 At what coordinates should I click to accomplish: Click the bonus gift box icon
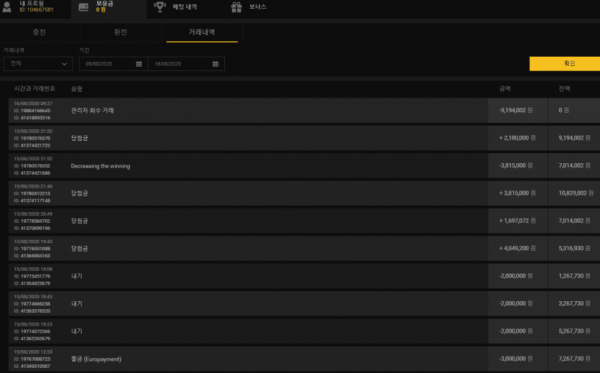click(x=236, y=7)
